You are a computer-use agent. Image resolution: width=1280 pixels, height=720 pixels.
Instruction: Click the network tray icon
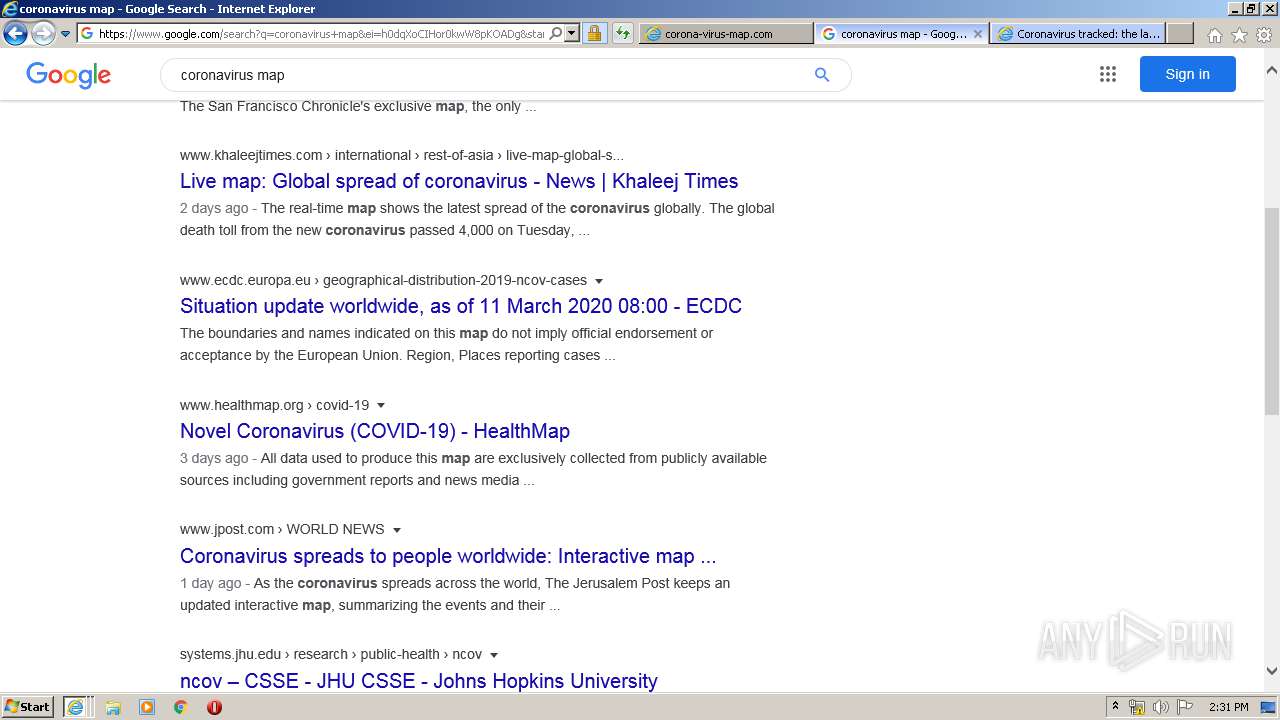click(1137, 707)
